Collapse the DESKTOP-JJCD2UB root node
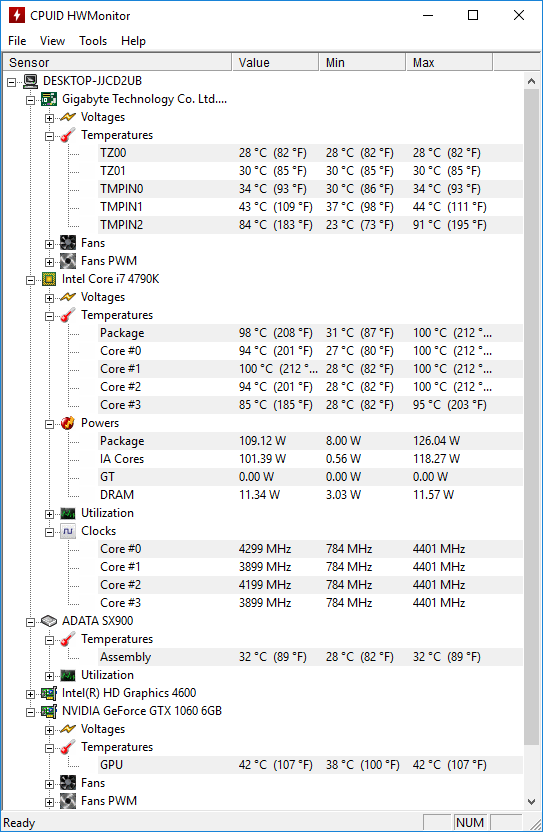543x832 pixels. coord(12,82)
